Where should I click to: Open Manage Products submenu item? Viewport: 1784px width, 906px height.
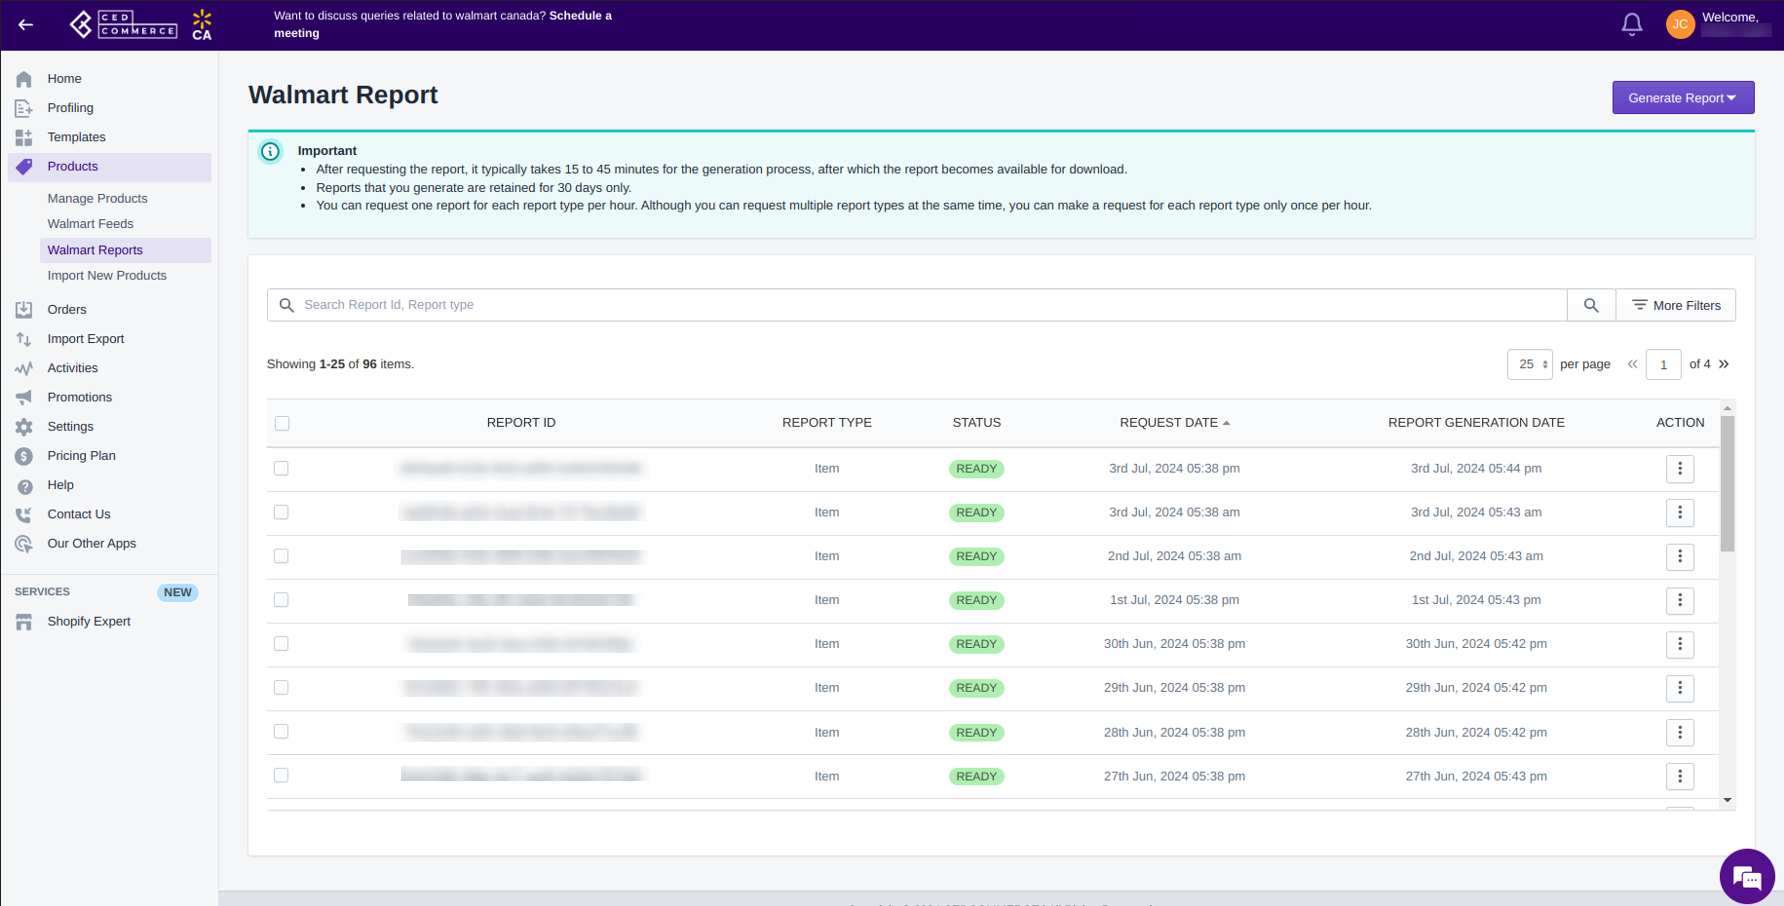point(97,199)
